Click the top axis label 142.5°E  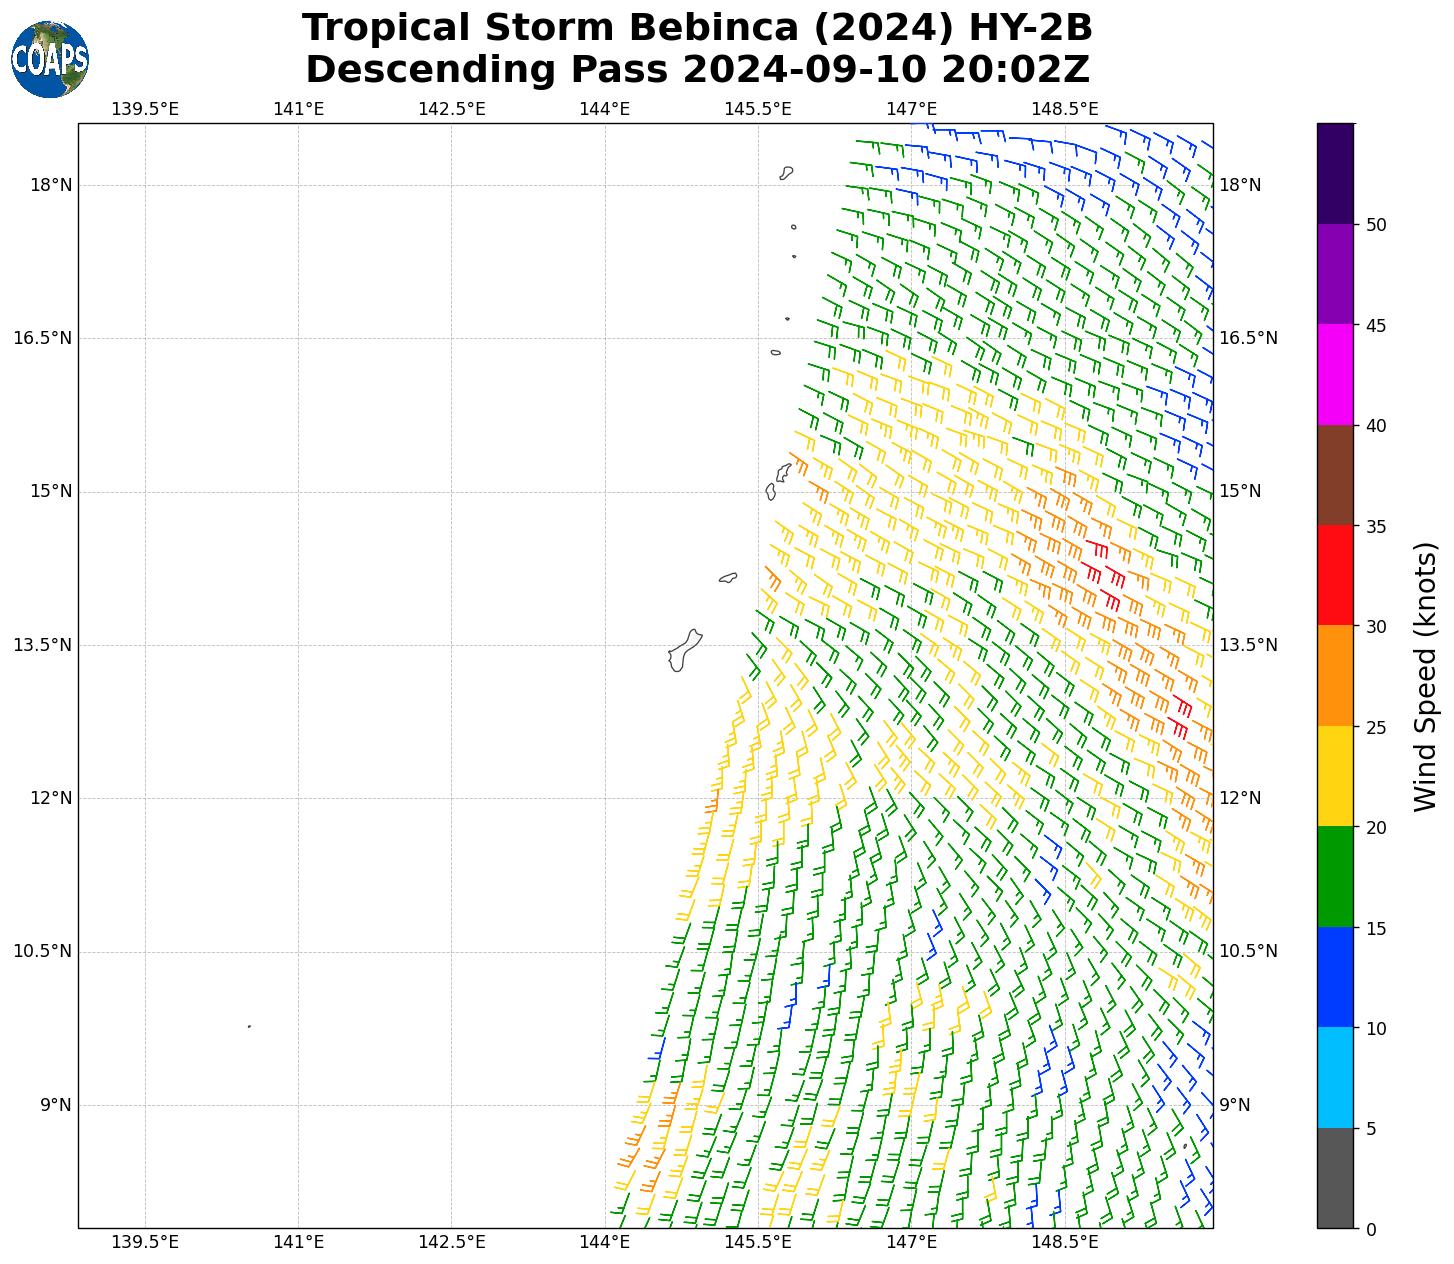click(451, 109)
